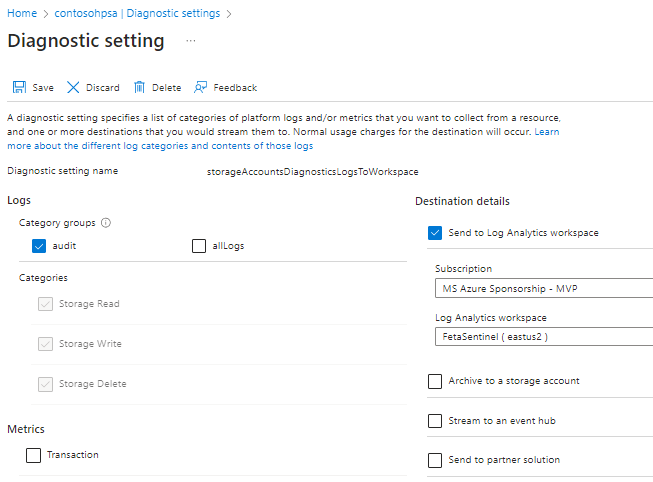Open the Subscription dropdown
Viewport: 653px width, 482px height.
(x=543, y=289)
